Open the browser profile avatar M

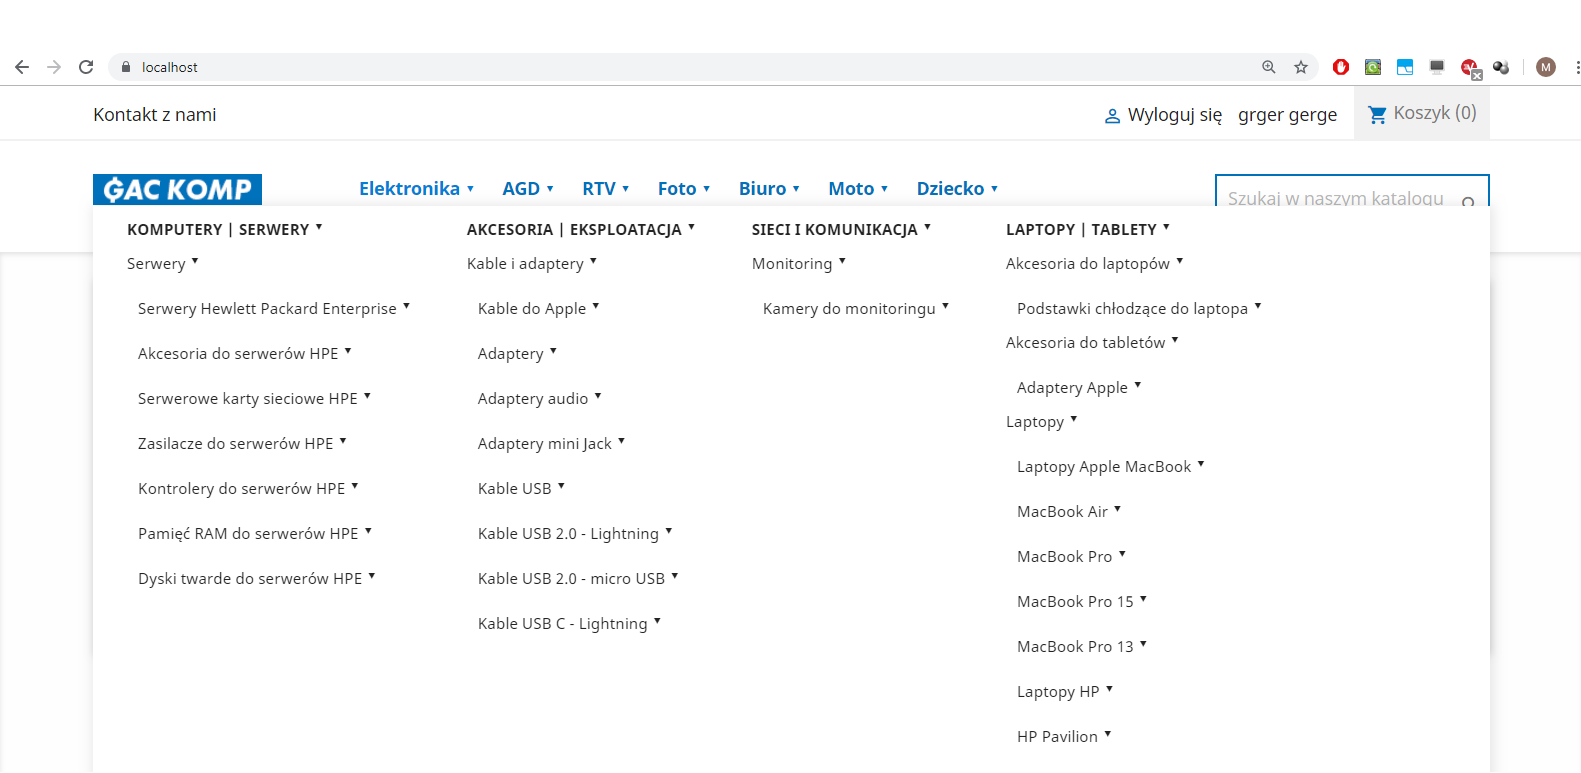point(1546,67)
